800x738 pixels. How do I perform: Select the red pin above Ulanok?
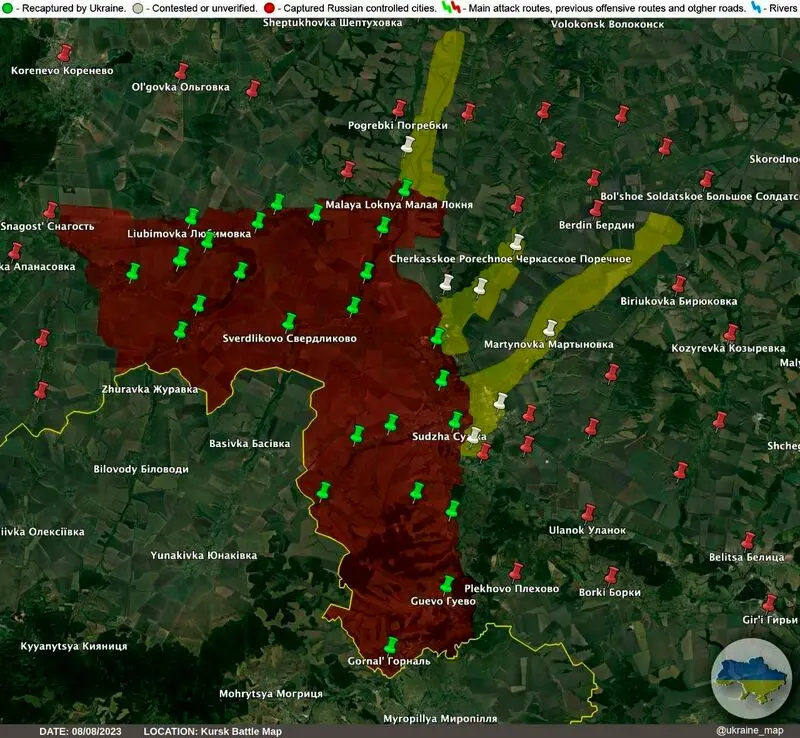(588, 513)
